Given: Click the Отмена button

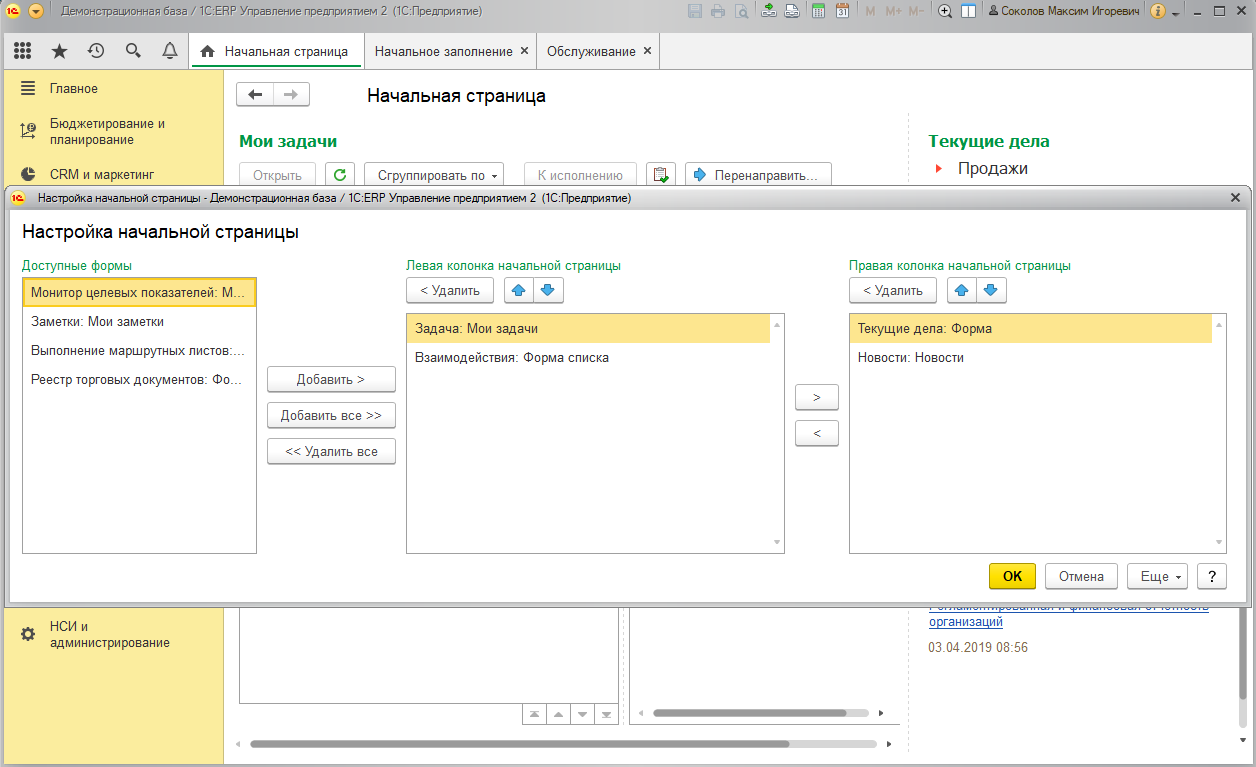Looking at the screenshot, I should pyautogui.click(x=1081, y=576).
